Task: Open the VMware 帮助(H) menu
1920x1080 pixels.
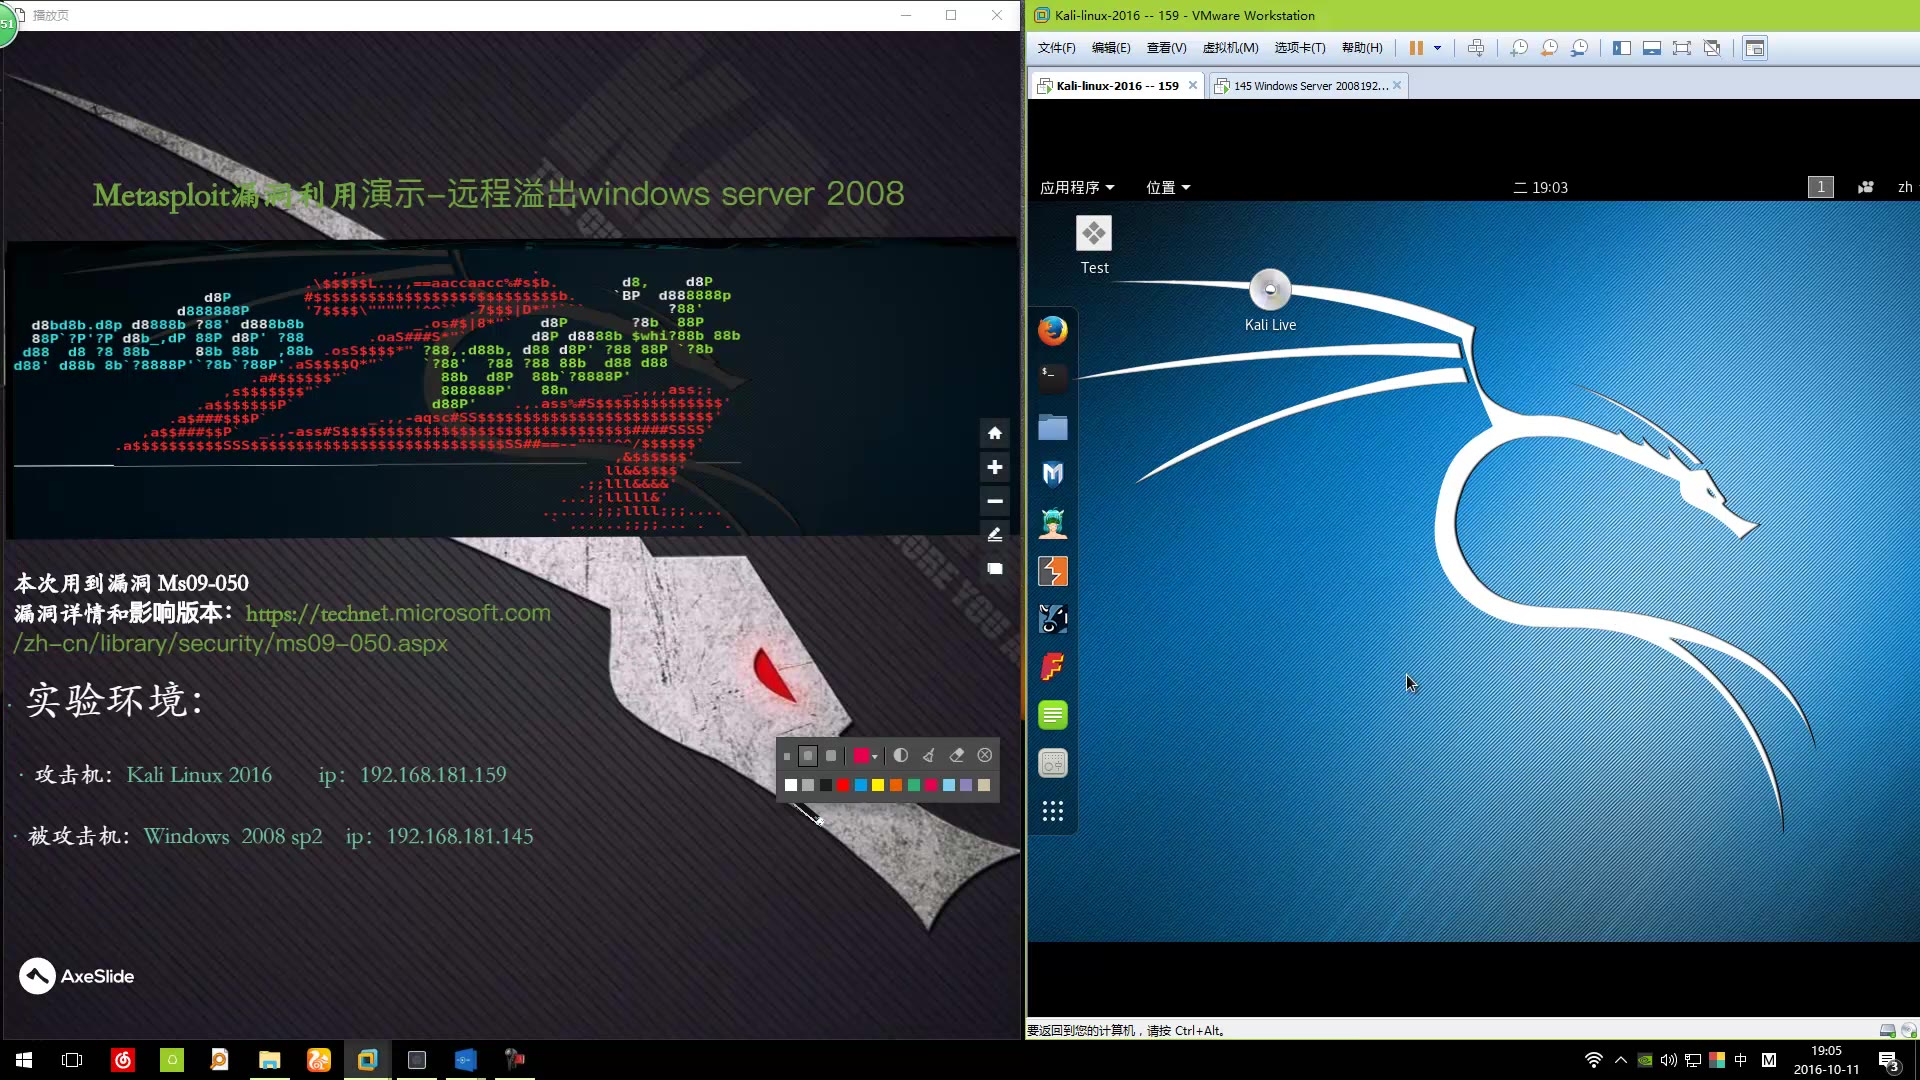Action: (1362, 48)
